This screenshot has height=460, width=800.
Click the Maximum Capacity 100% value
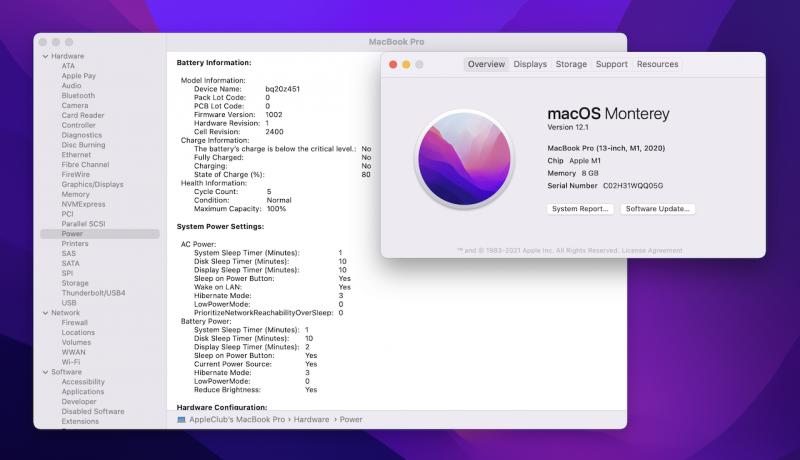[x=276, y=209]
